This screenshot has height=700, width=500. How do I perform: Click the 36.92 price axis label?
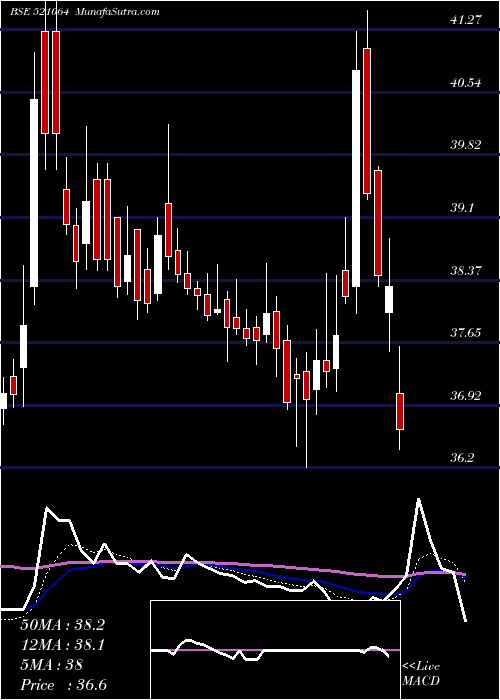(x=467, y=396)
